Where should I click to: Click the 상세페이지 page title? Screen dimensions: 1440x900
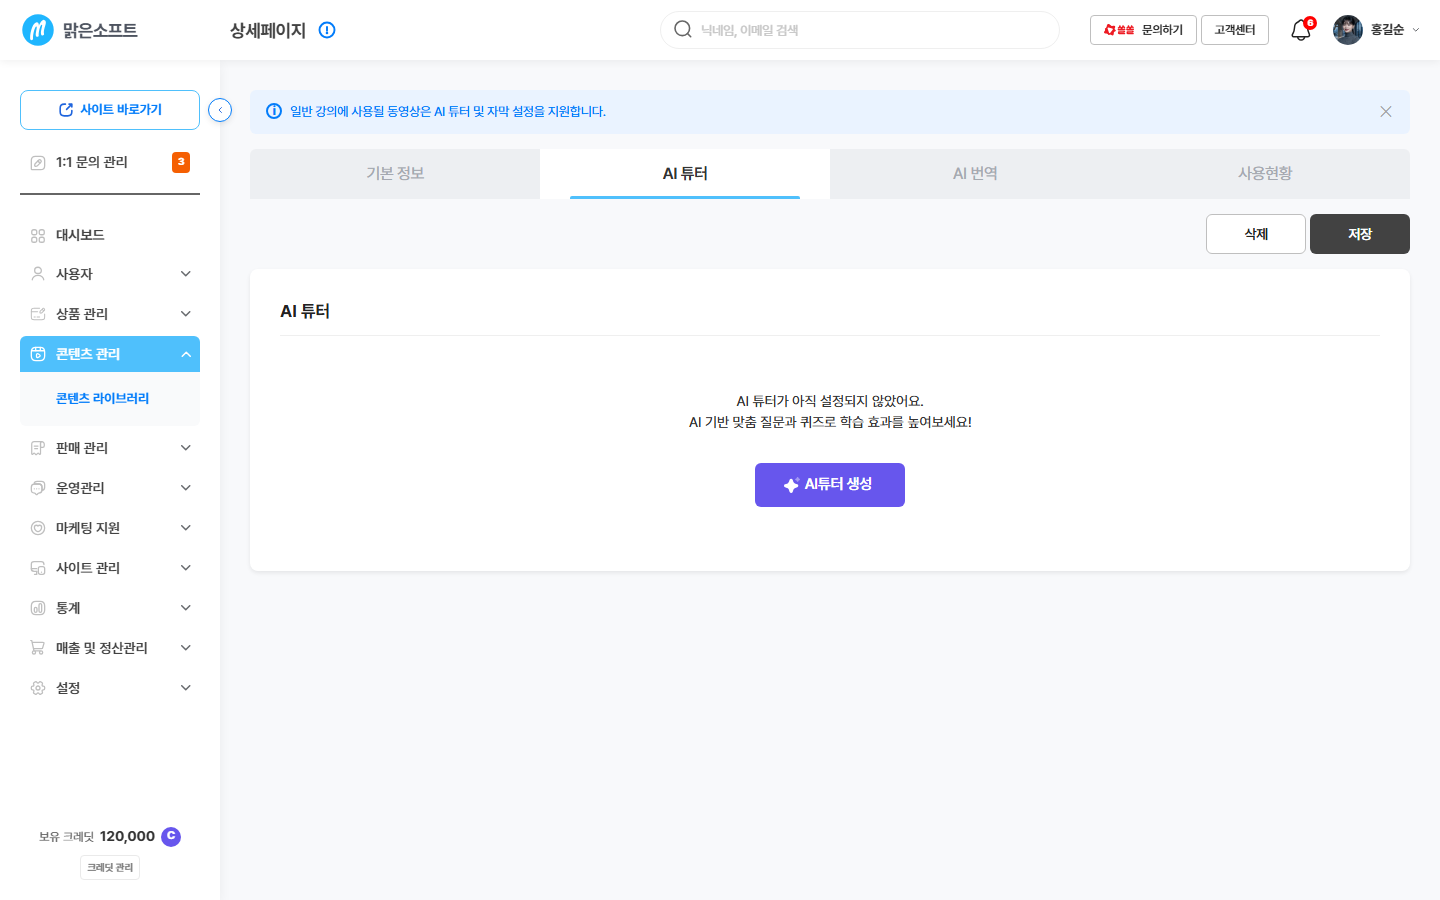(268, 30)
